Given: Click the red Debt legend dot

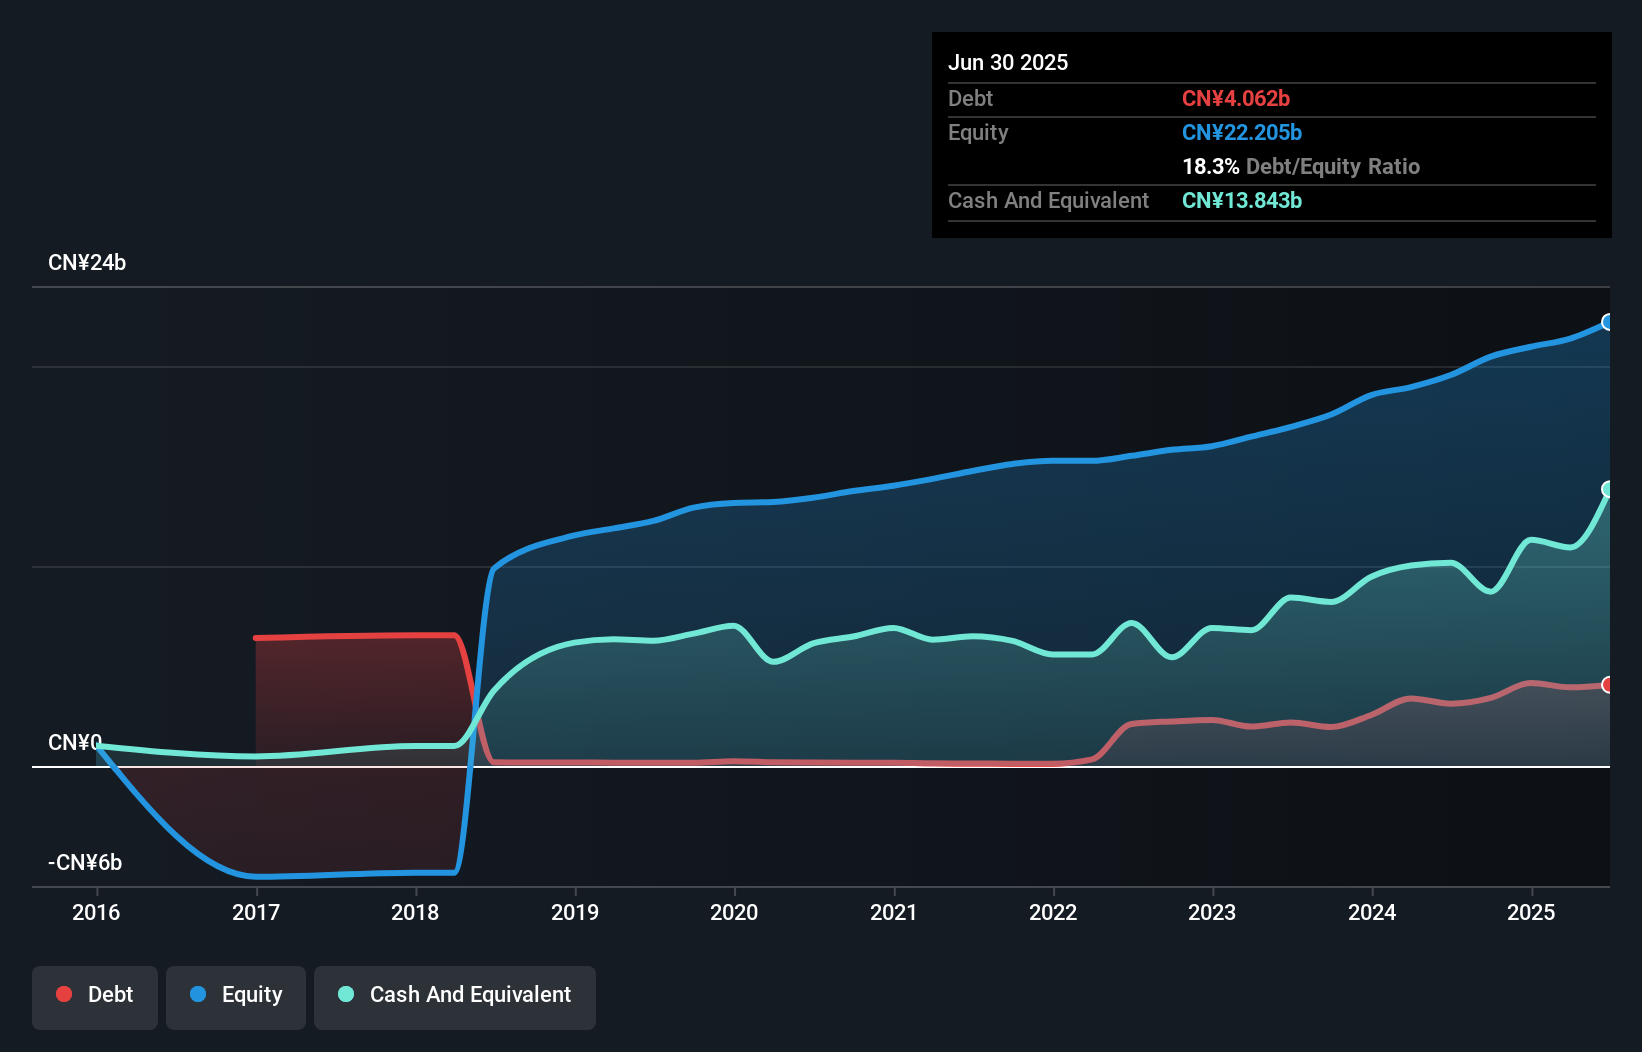Looking at the screenshot, I should tap(64, 994).
